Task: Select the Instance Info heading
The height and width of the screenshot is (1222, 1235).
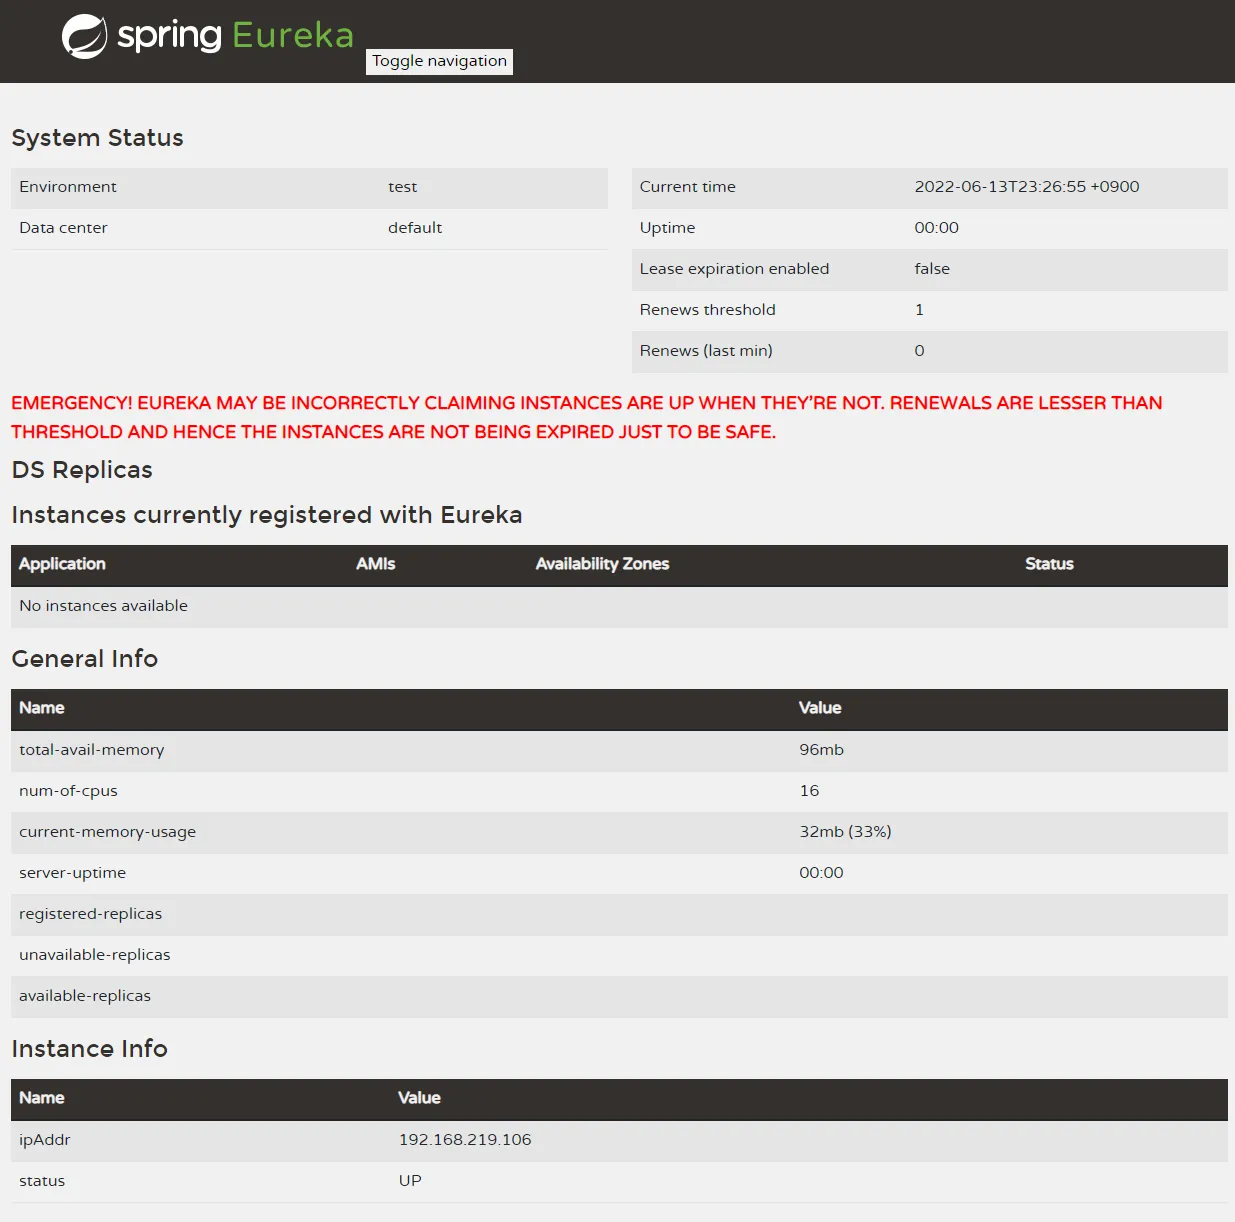Action: click(90, 1049)
